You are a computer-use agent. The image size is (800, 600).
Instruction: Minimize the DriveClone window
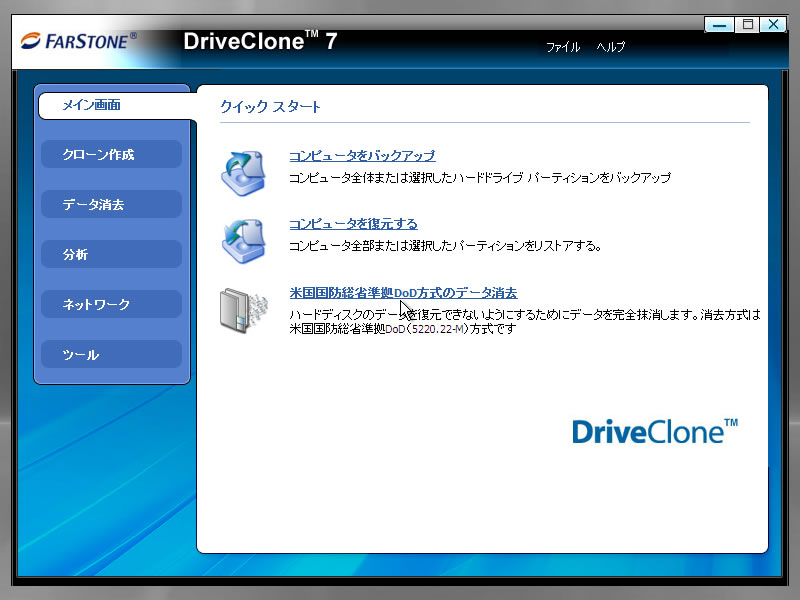[x=719, y=24]
